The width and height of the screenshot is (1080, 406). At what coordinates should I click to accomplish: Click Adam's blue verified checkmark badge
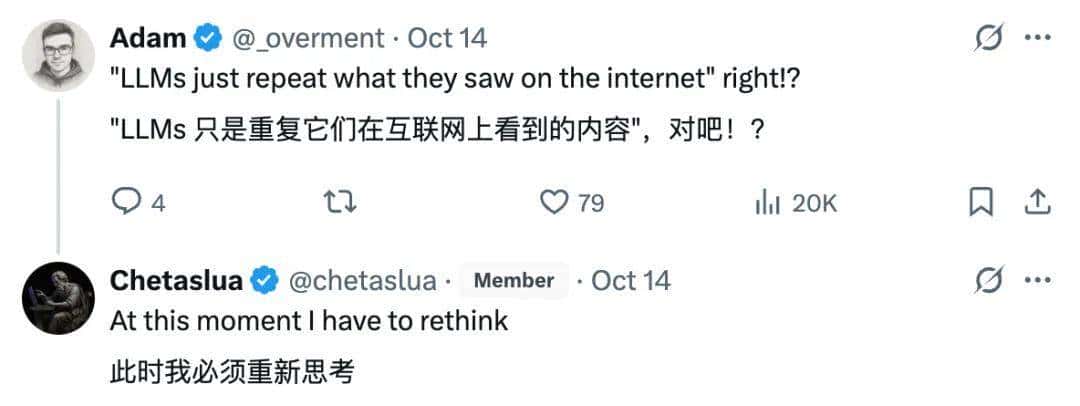click(207, 39)
